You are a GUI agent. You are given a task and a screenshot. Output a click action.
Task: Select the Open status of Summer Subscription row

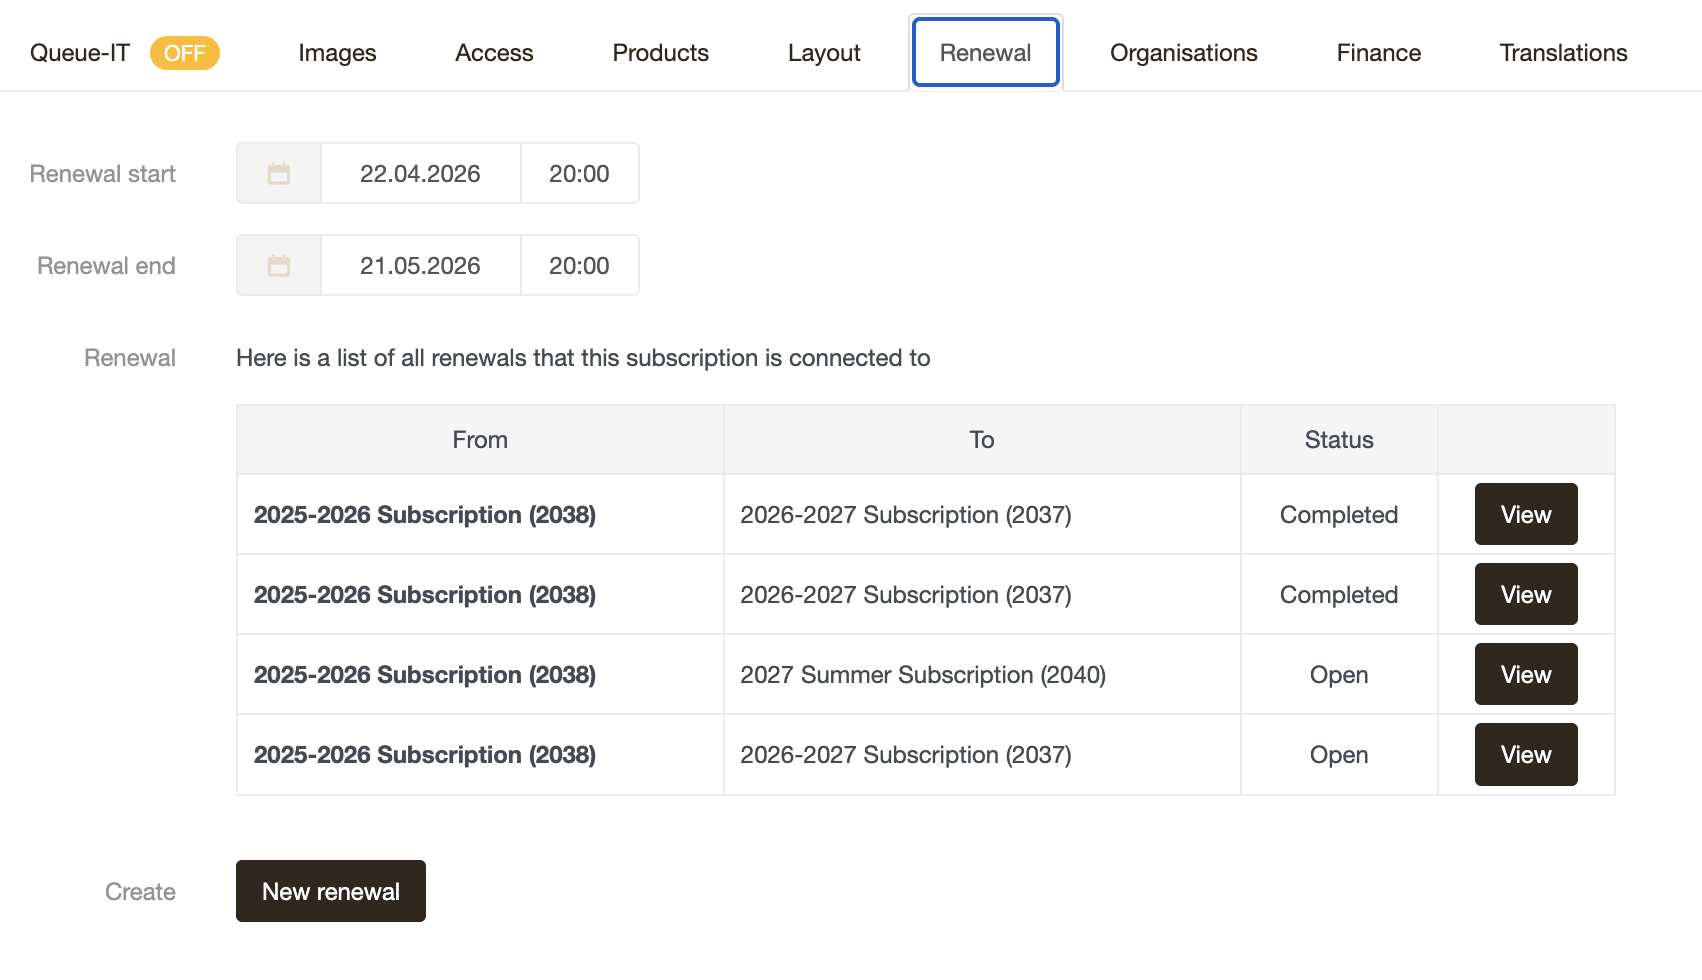[1339, 675]
